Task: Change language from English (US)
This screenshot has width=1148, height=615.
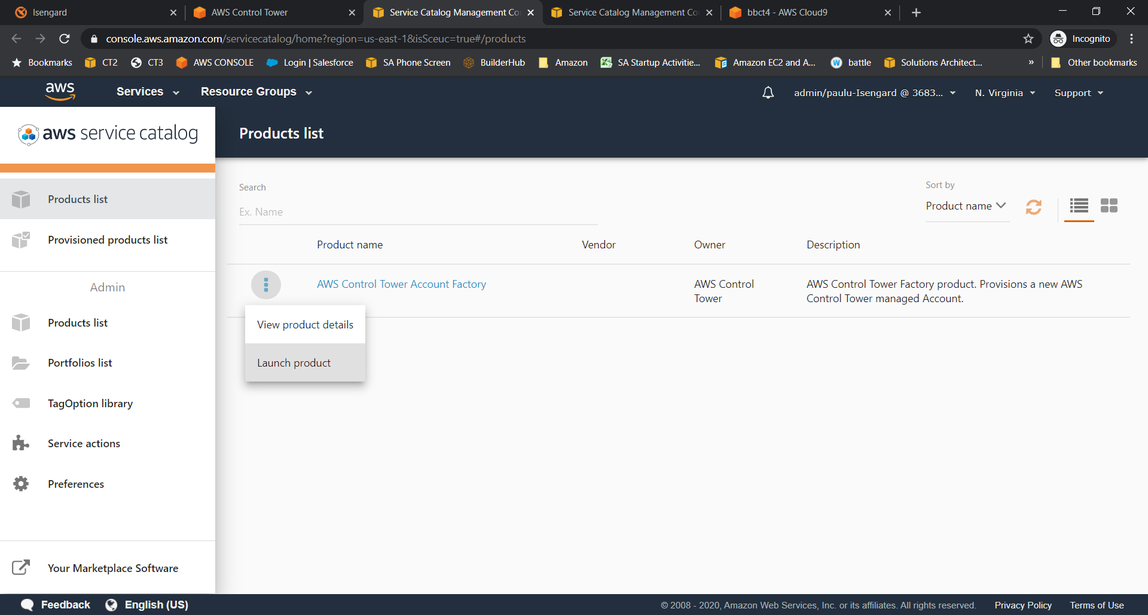Action: click(147, 605)
